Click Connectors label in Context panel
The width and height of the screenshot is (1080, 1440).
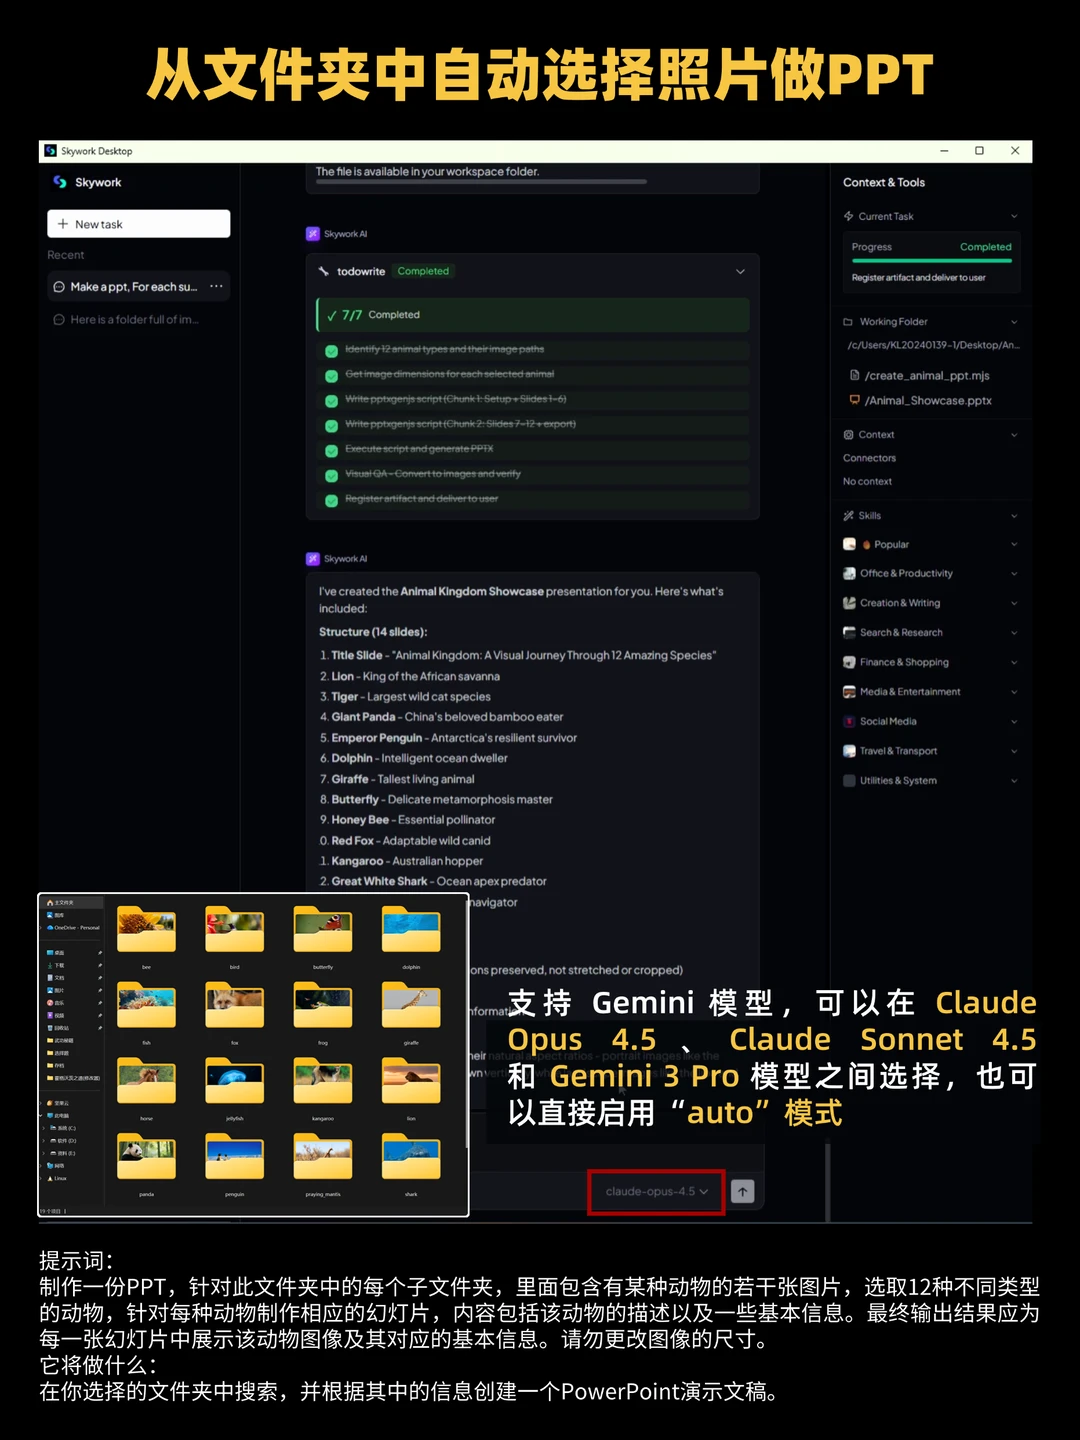point(869,458)
